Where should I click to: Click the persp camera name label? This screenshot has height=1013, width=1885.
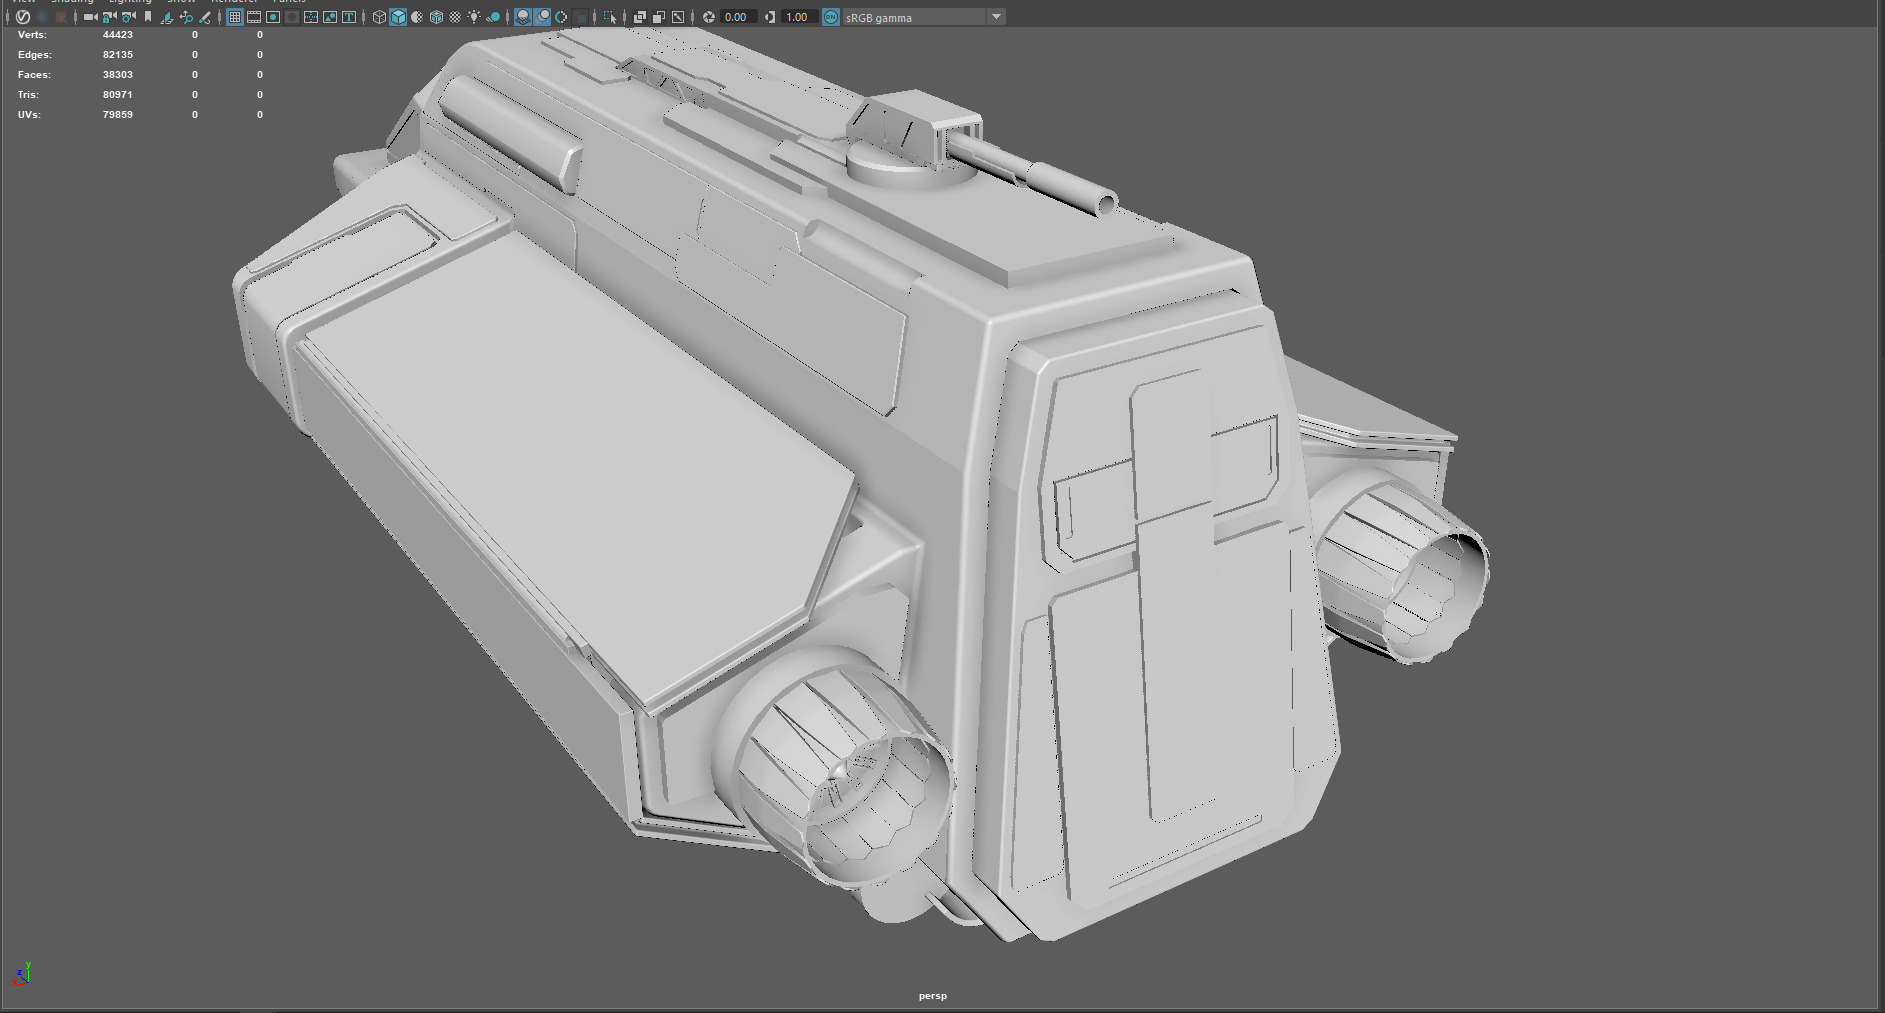(x=933, y=996)
